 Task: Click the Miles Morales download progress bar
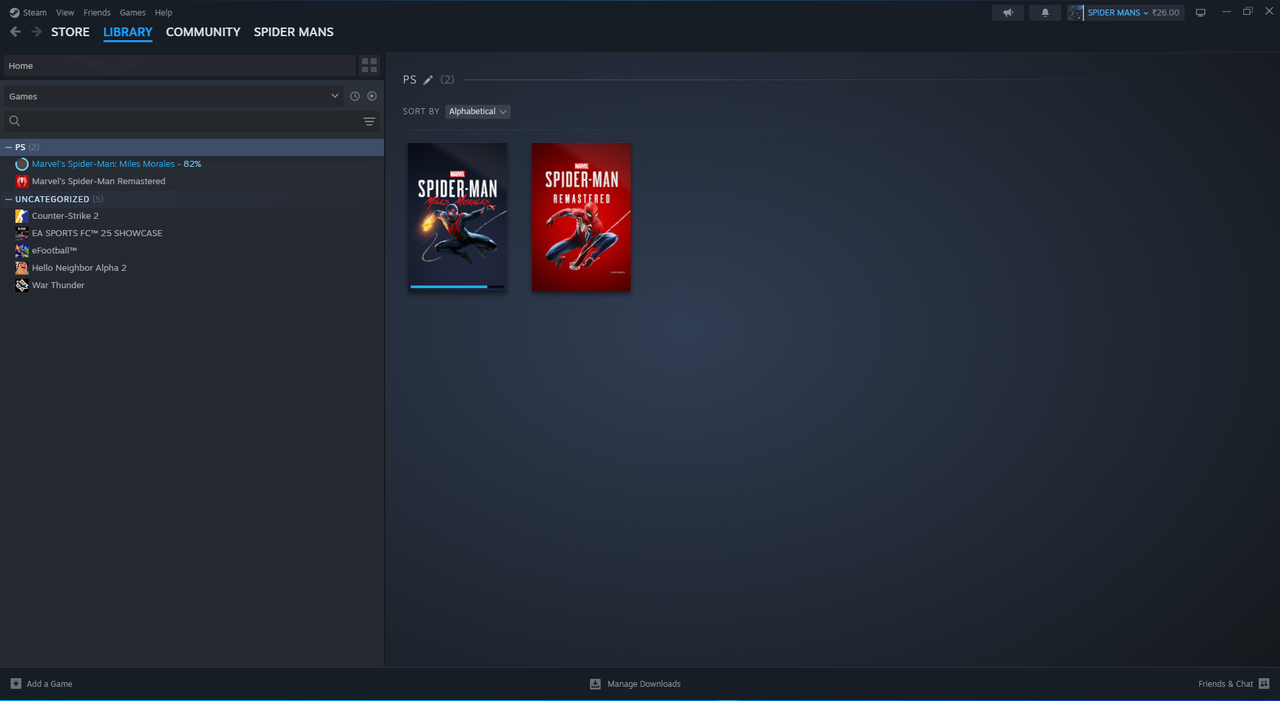pos(457,287)
